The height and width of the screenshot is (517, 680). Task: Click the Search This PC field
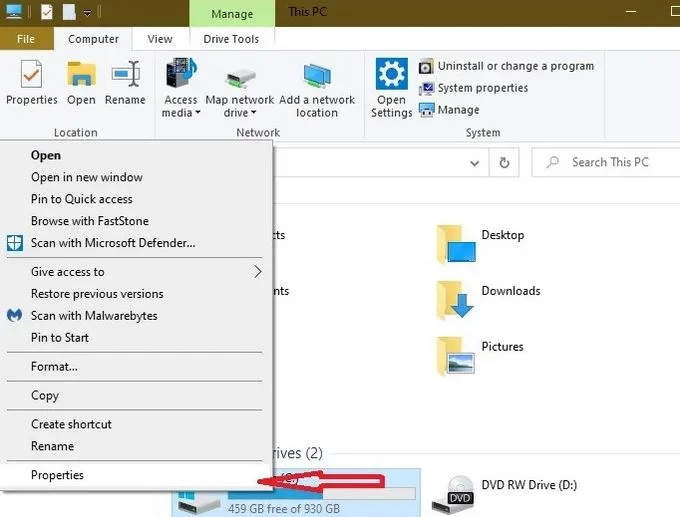[x=606, y=162]
